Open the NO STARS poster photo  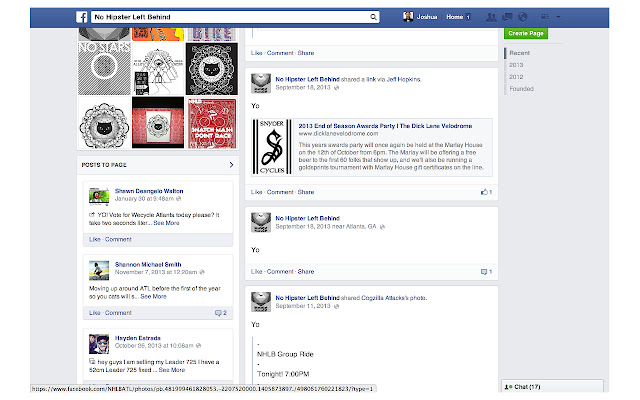[104, 69]
